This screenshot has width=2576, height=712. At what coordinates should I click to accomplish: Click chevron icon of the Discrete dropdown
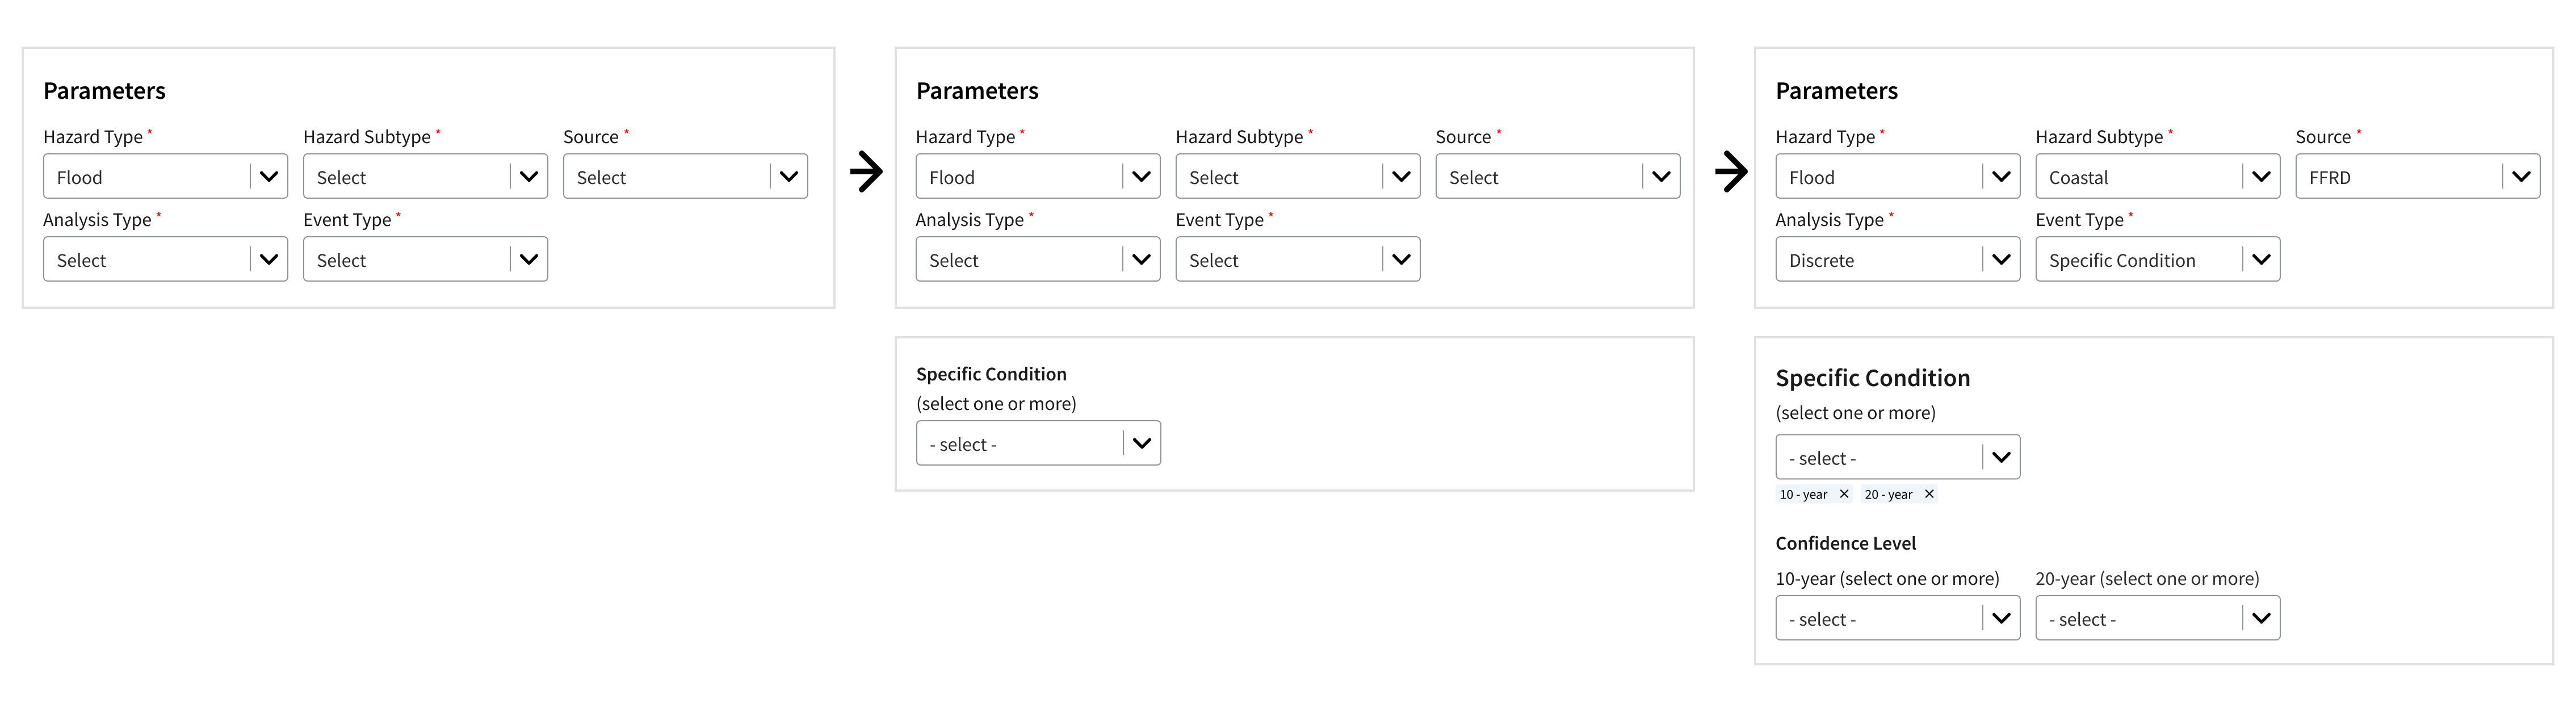(2001, 260)
